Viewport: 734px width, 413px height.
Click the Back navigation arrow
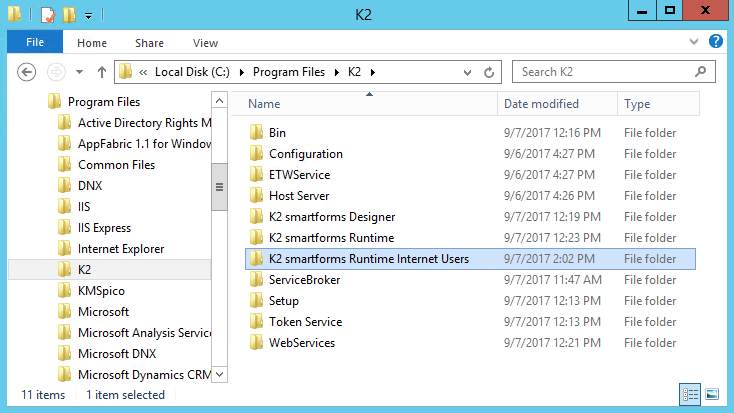[27, 72]
